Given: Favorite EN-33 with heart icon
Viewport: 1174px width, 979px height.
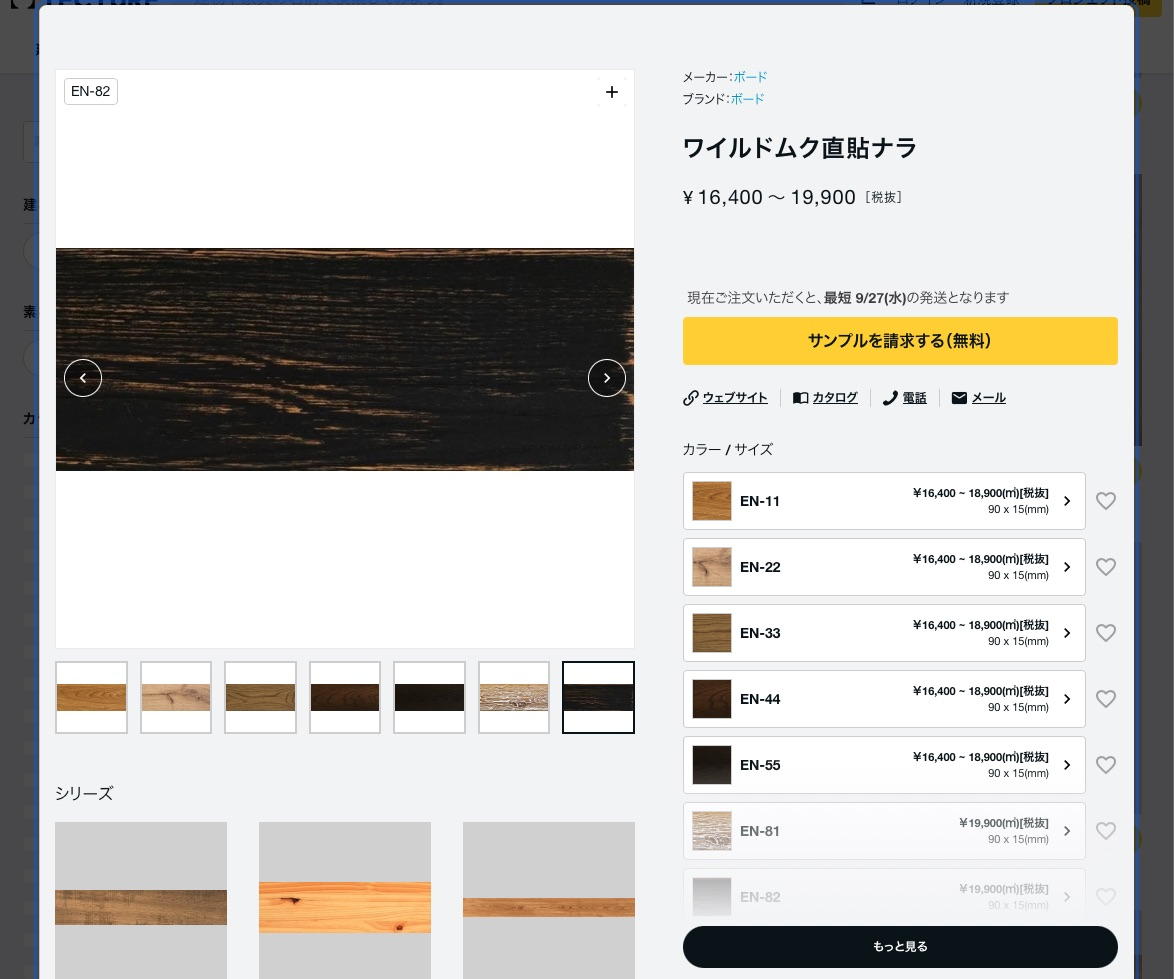Looking at the screenshot, I should point(1106,632).
